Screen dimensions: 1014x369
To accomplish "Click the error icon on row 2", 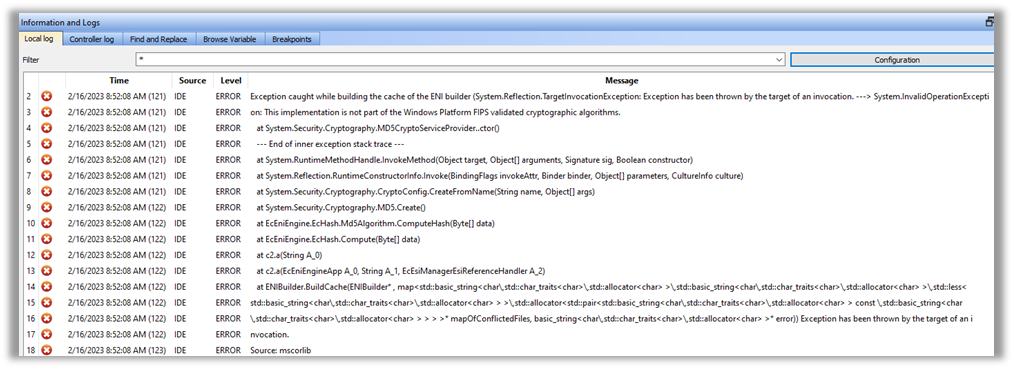I will pos(47,96).
